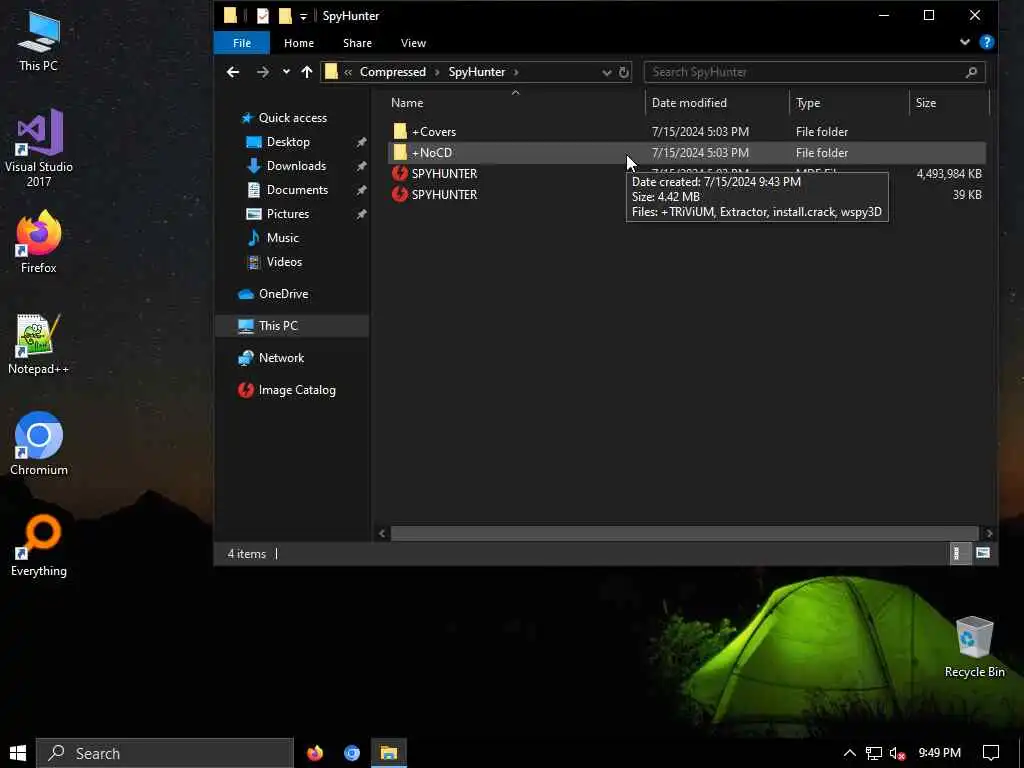1024x768 pixels.
Task: Open Action Center notifications icon
Action: 991,753
